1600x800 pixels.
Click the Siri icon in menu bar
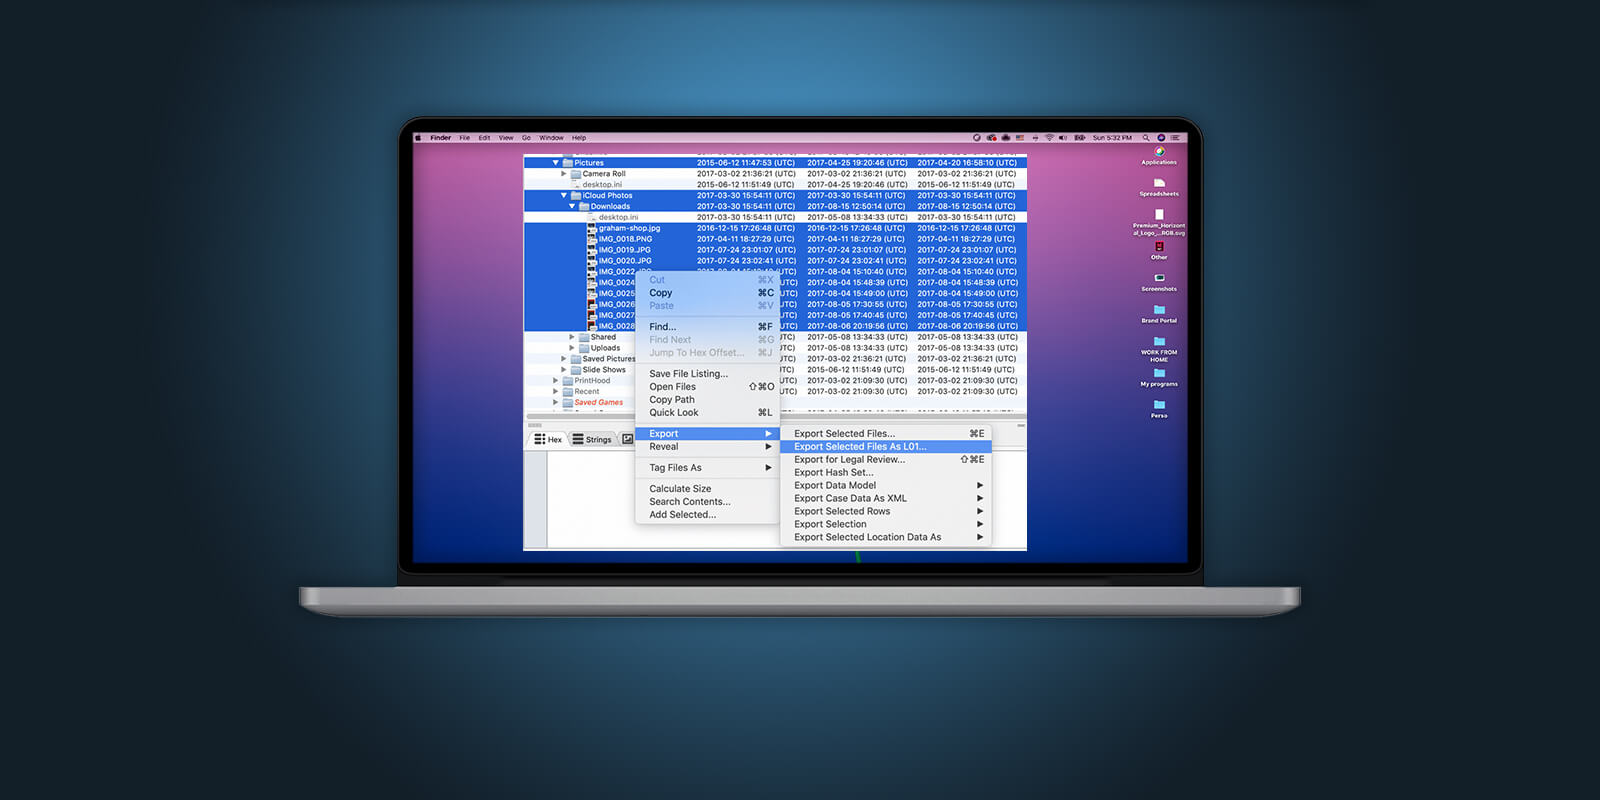click(x=1161, y=138)
